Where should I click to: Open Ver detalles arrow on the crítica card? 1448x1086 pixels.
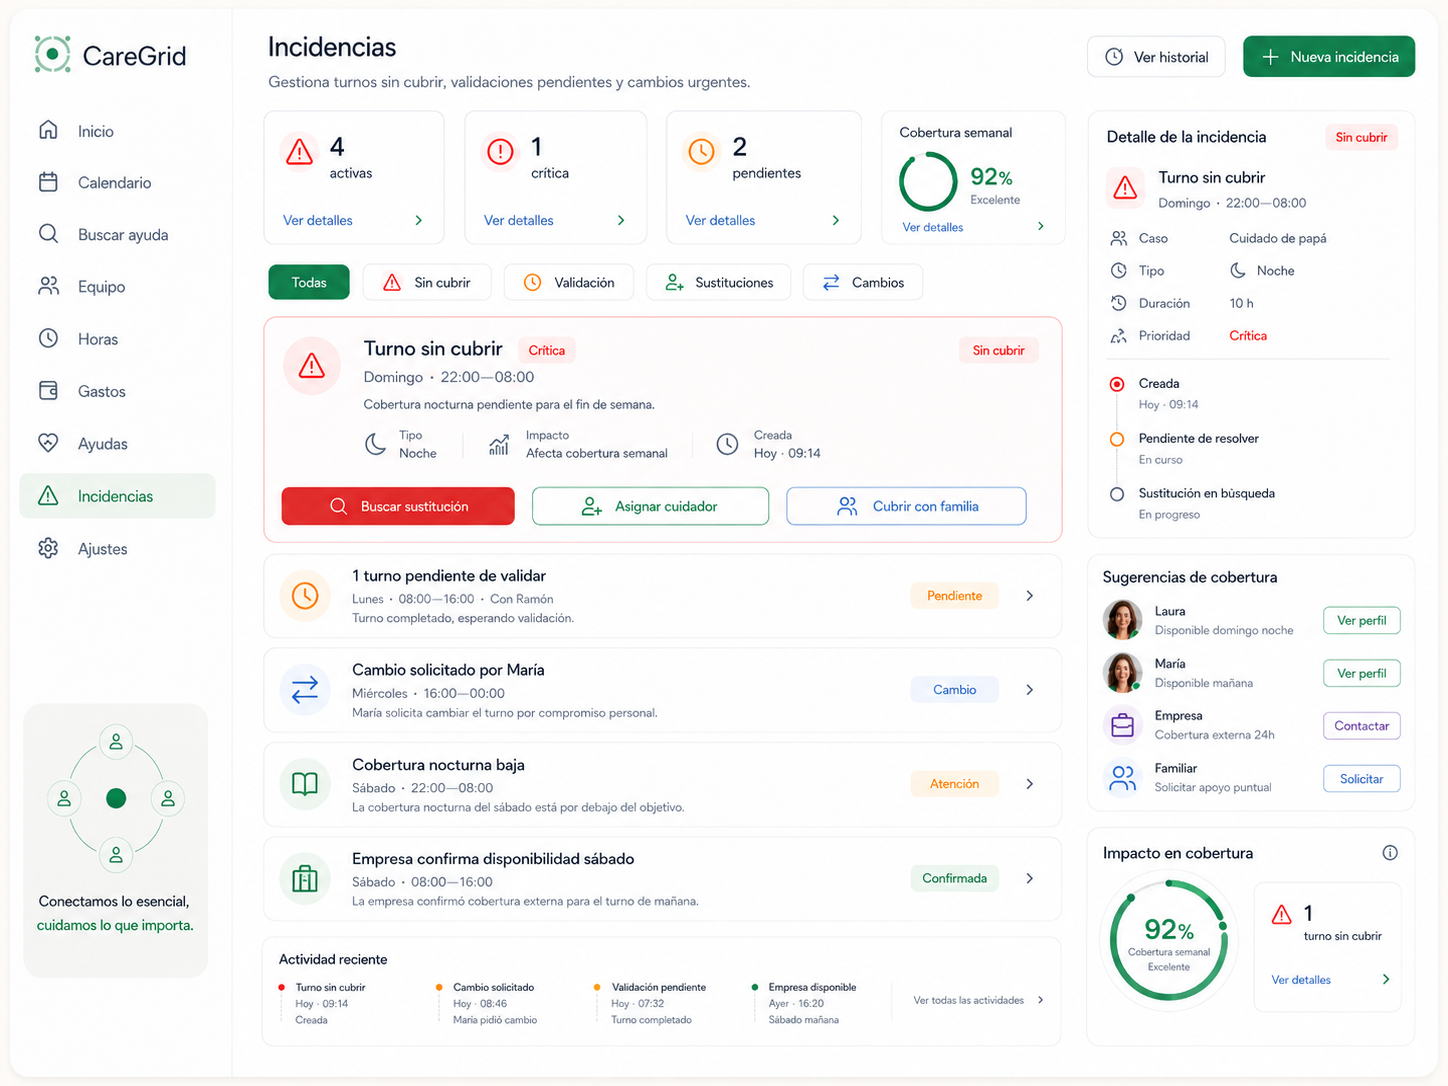pos(621,220)
